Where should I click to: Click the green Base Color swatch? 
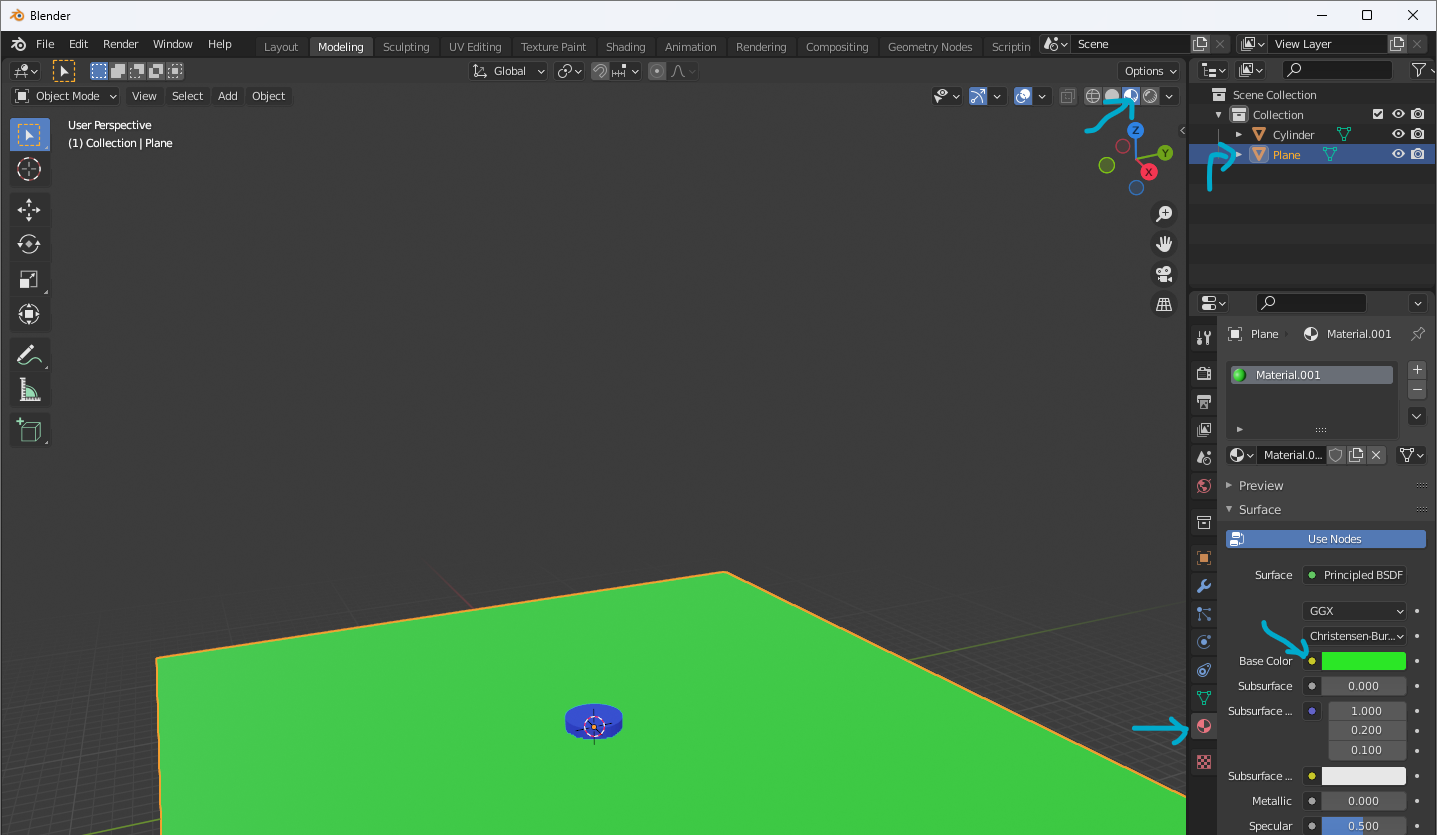(x=1363, y=661)
